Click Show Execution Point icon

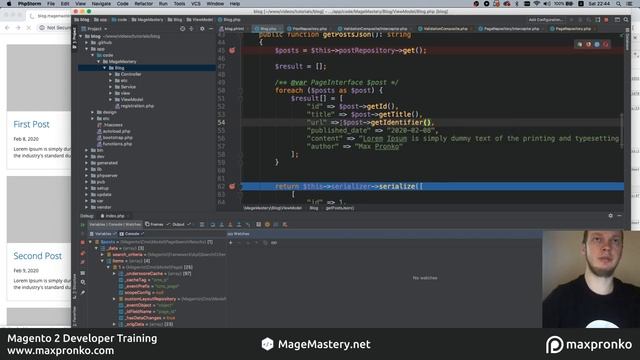[202, 224]
